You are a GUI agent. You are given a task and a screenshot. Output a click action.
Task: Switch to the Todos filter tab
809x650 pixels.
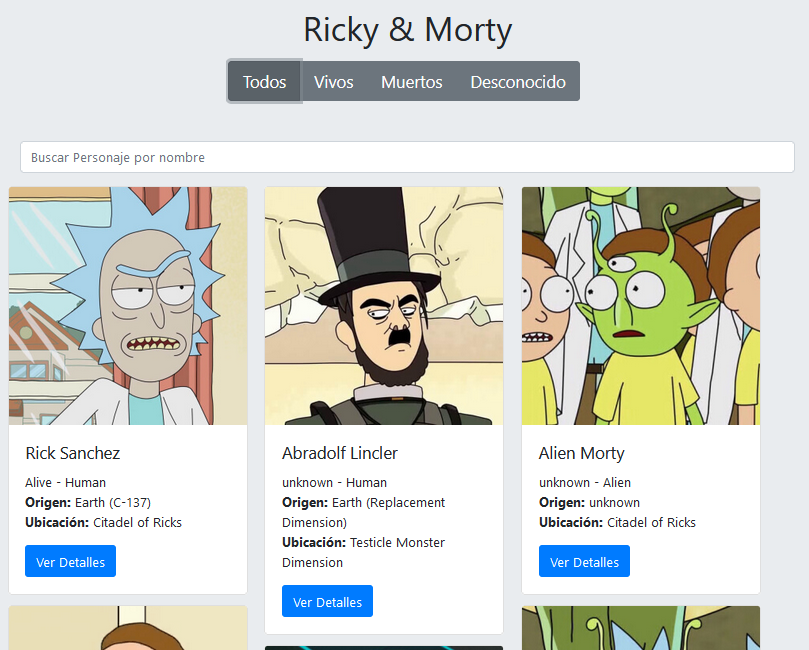point(263,81)
